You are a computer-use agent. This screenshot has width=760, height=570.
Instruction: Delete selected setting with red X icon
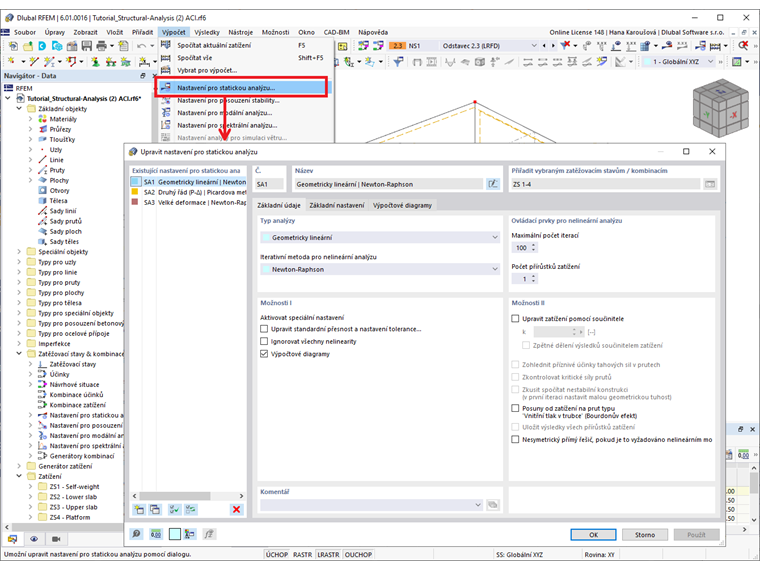click(237, 509)
